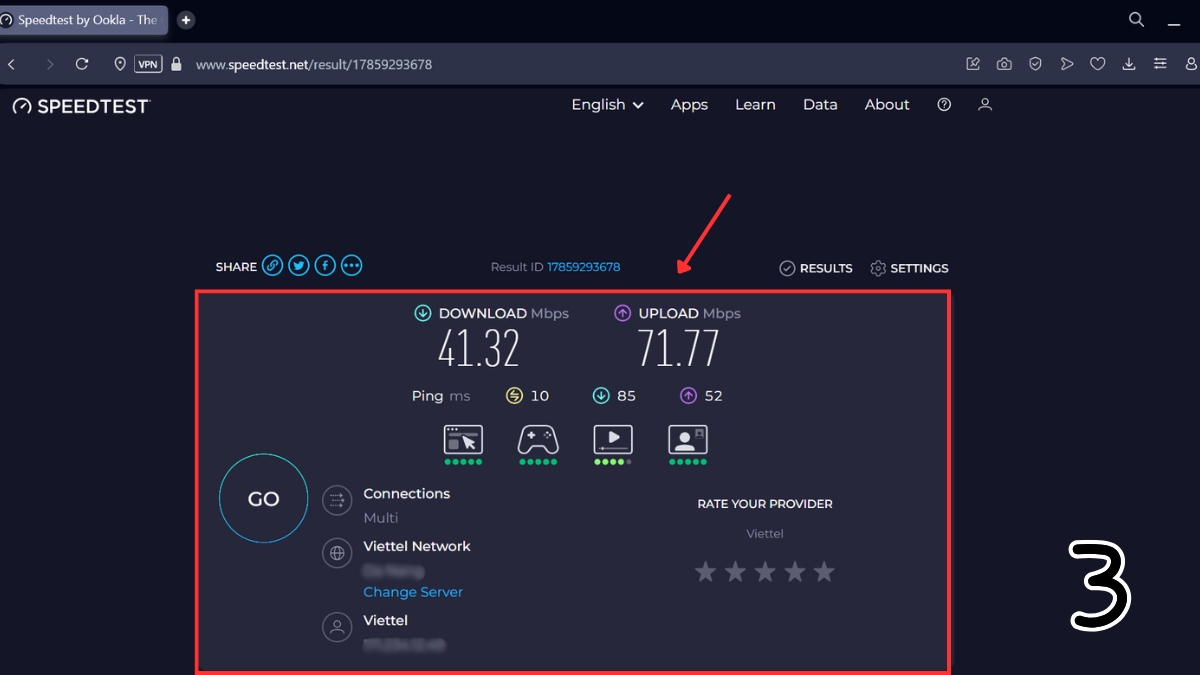Take a snapshot with the camera icon
This screenshot has width=1200, height=675.
(1004, 64)
